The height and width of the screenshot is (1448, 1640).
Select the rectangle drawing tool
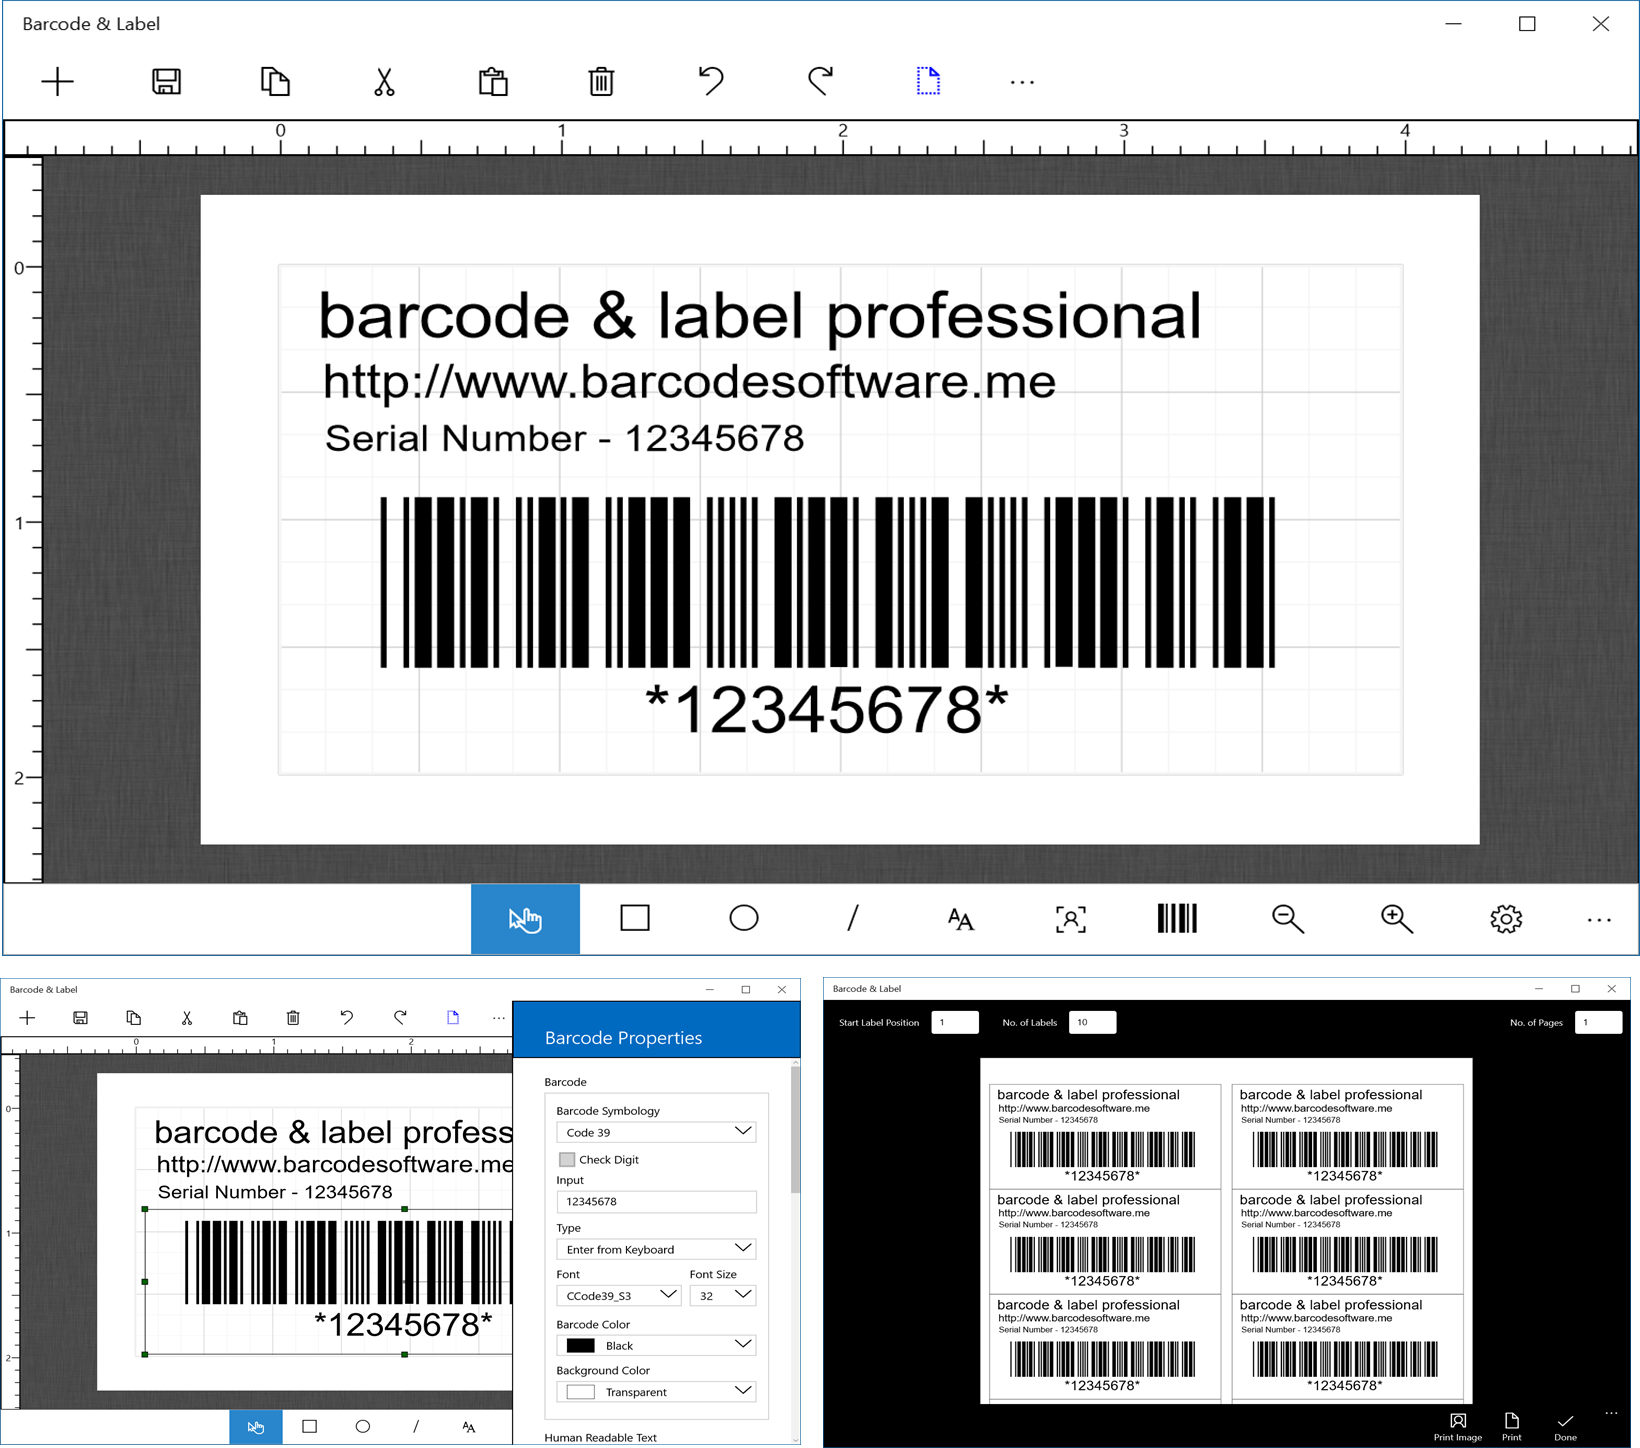point(634,918)
